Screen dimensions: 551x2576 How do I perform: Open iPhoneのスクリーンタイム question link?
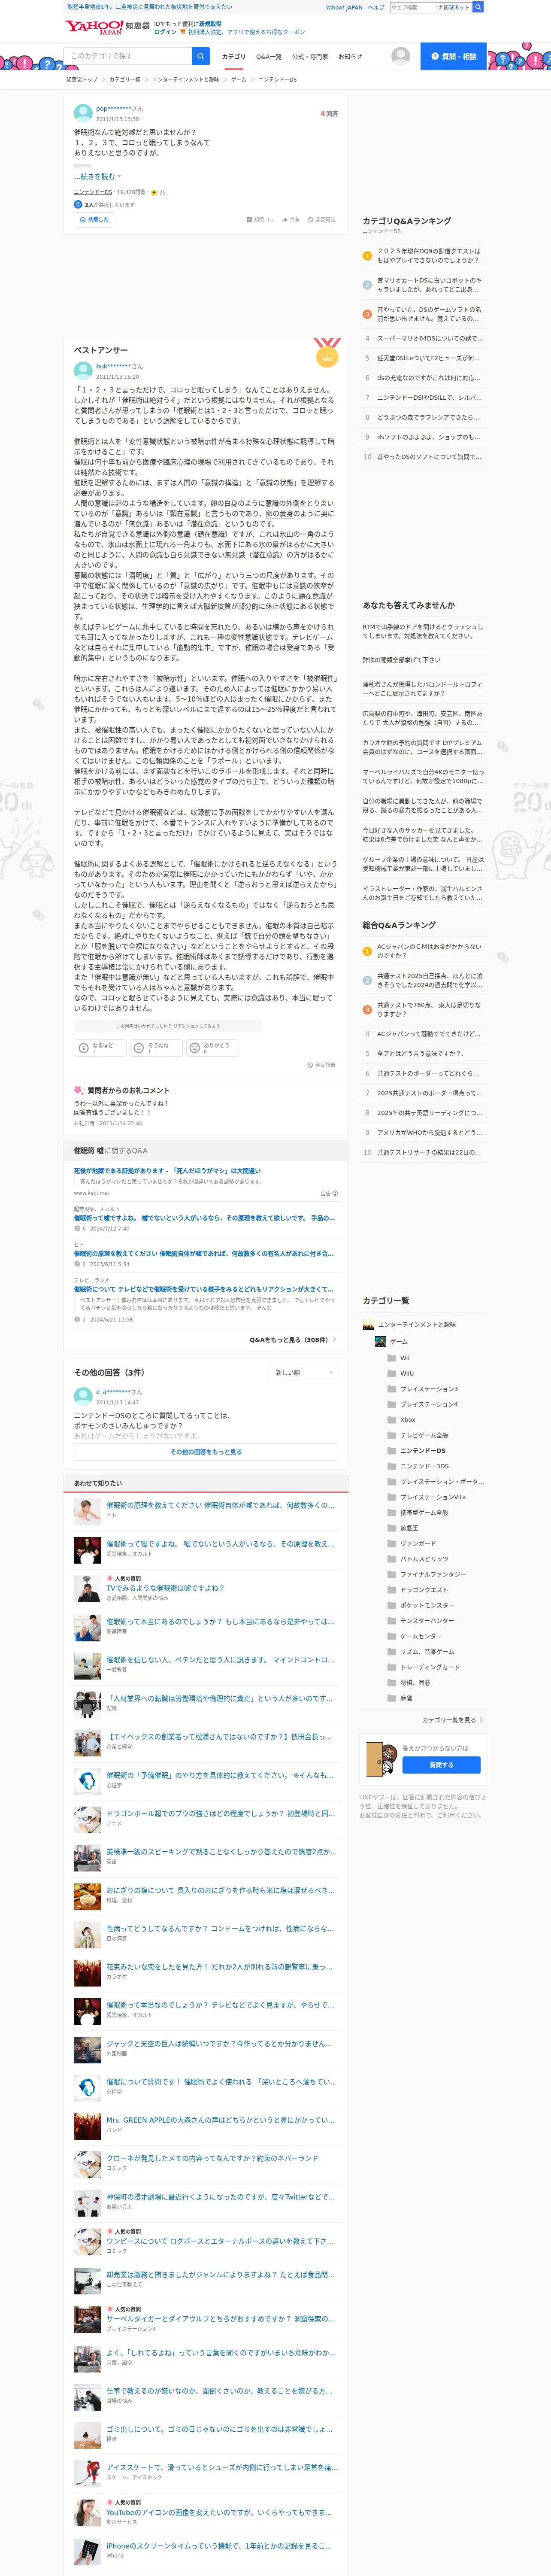(218, 2546)
